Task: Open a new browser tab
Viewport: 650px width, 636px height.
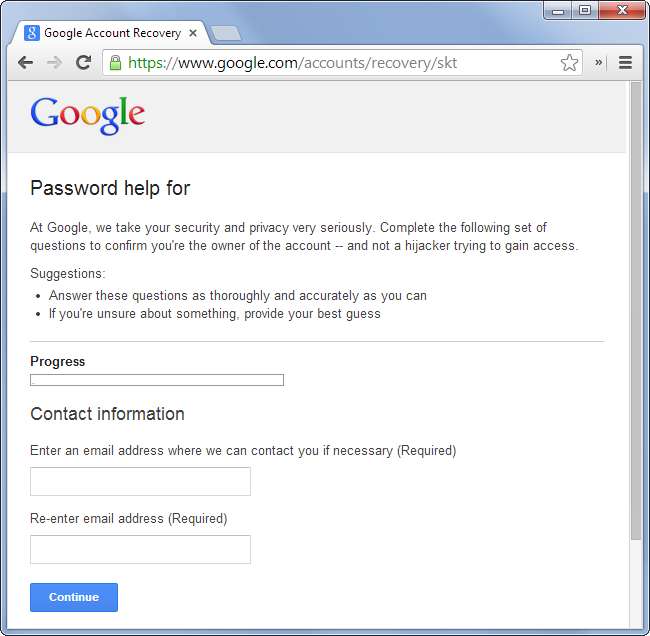Action: pyautogui.click(x=226, y=33)
